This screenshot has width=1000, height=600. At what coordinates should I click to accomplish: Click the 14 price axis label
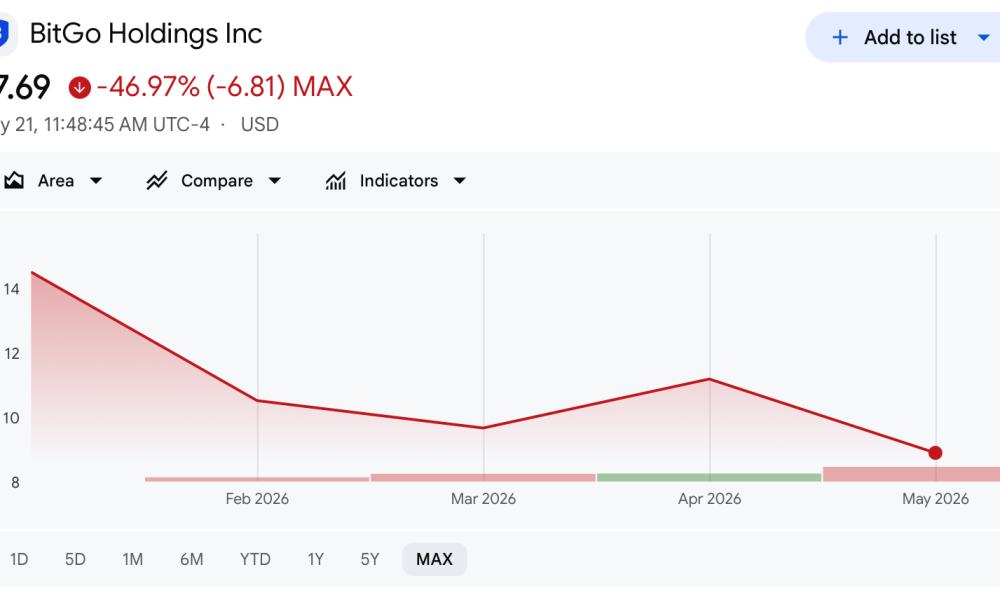tap(11, 289)
